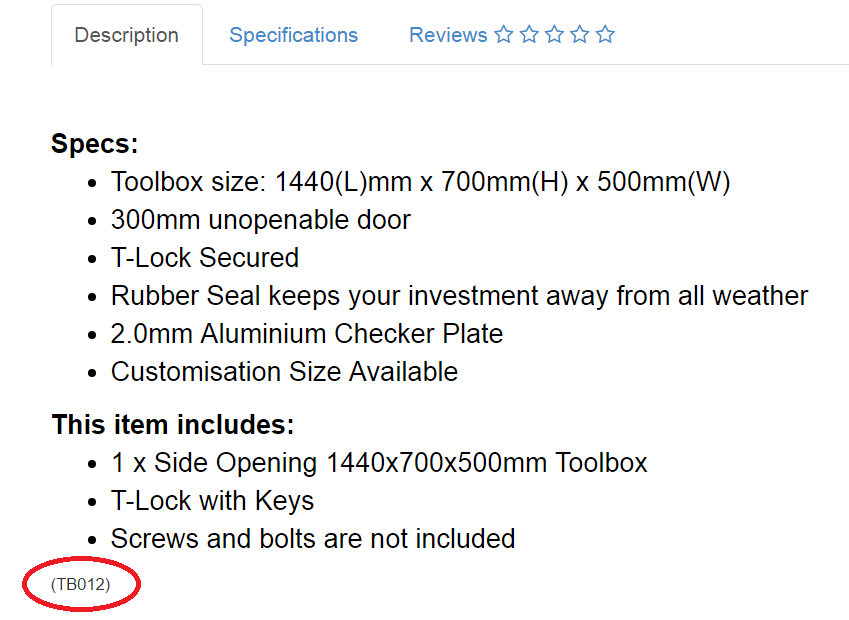The image size is (849, 620).
Task: Click the This item includes heading
Action: (x=173, y=425)
